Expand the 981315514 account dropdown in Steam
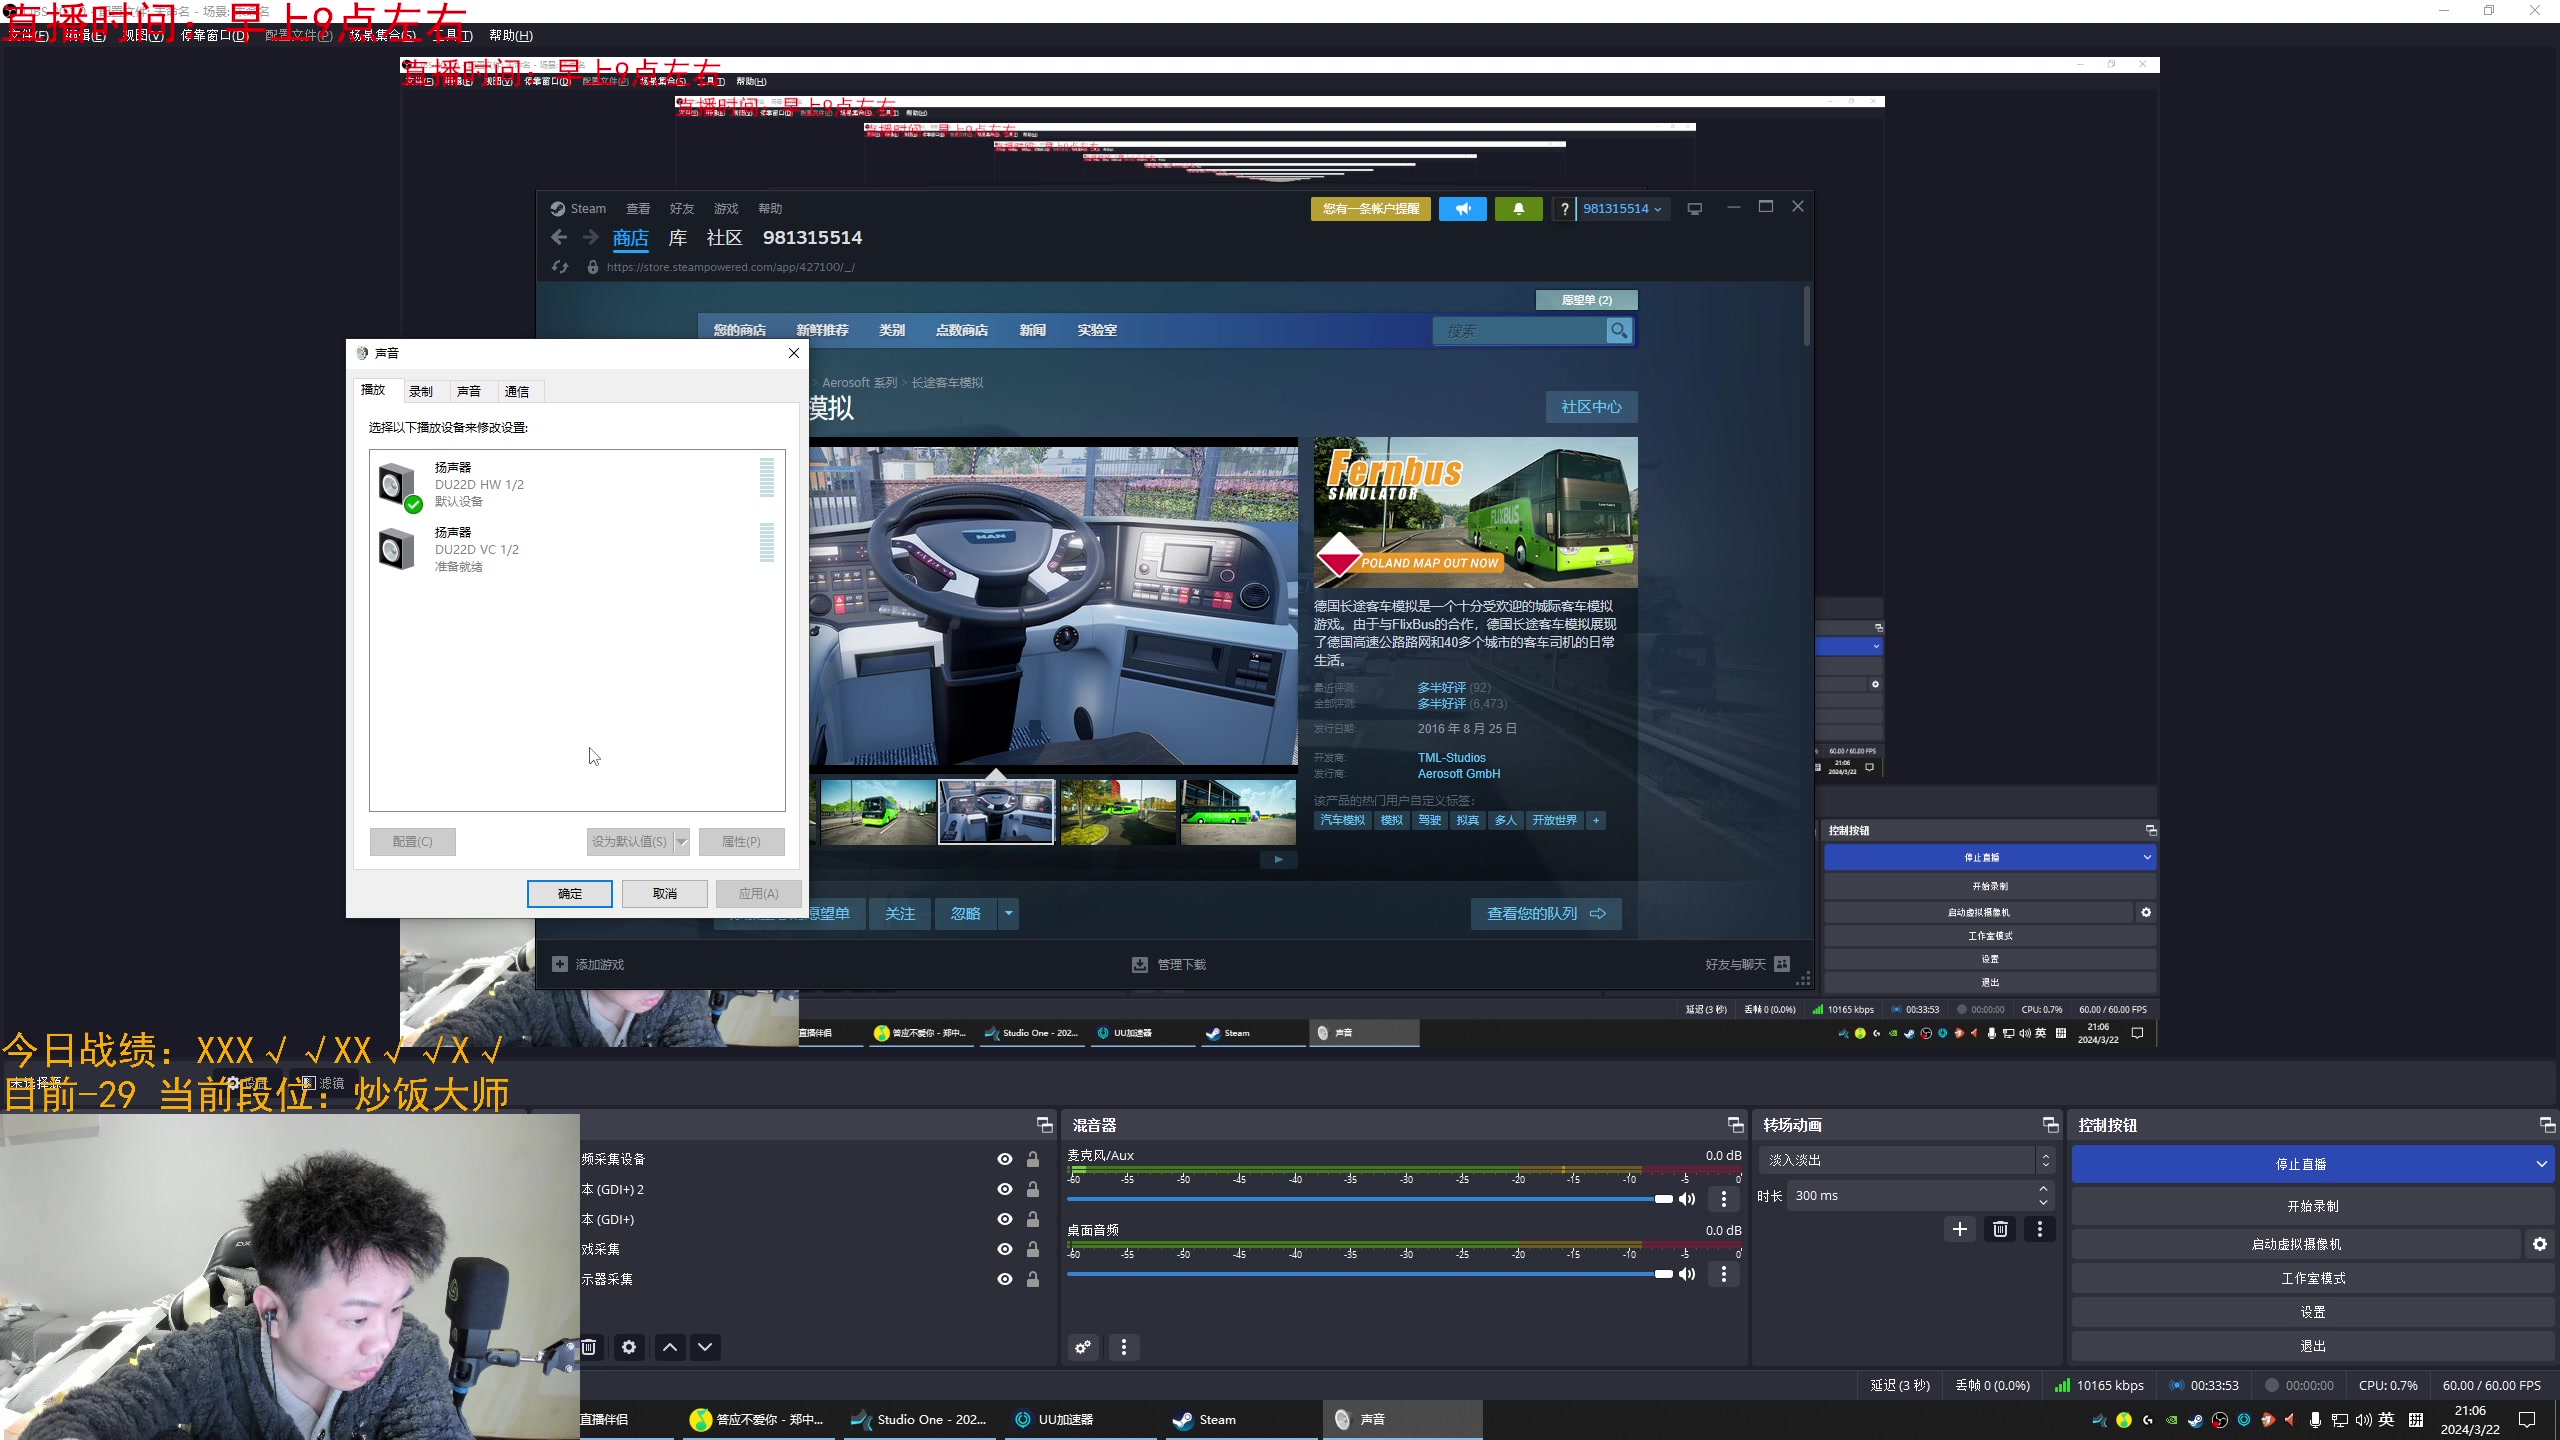This screenshot has height=1440, width=2560. tap(1622, 209)
